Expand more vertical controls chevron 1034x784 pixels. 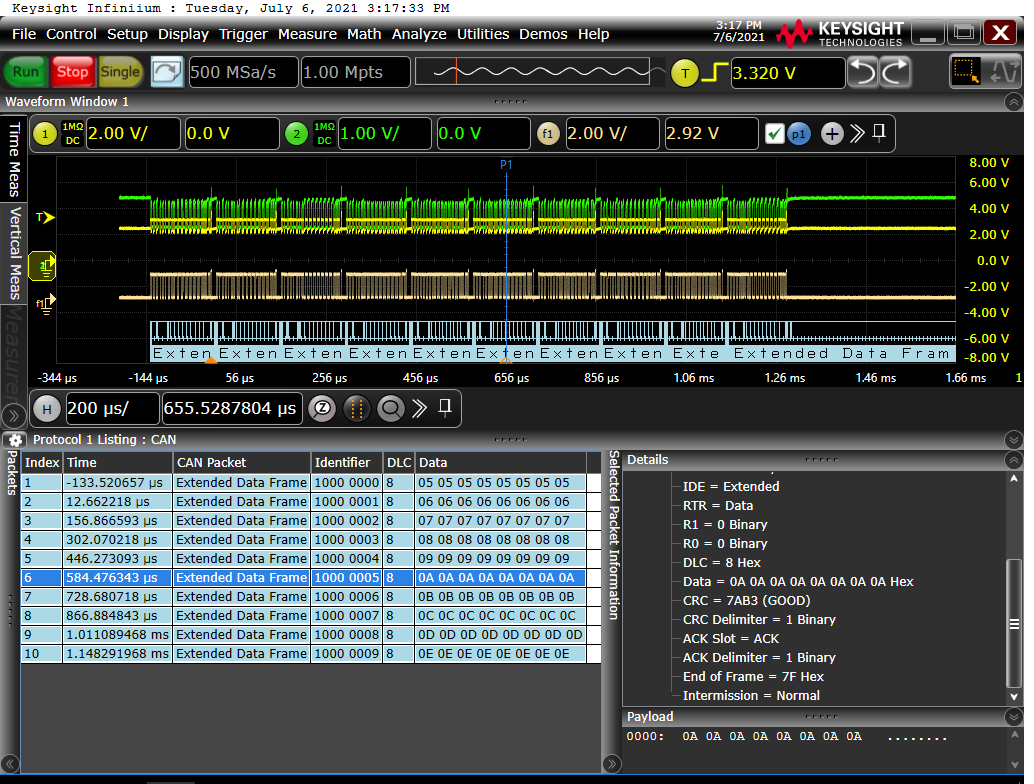click(857, 134)
